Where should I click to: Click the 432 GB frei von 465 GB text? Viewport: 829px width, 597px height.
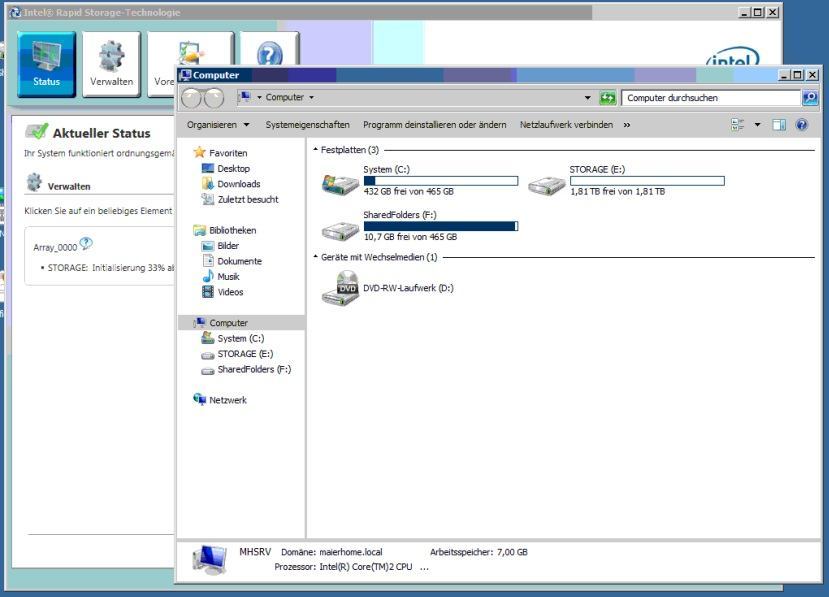[x=408, y=191]
